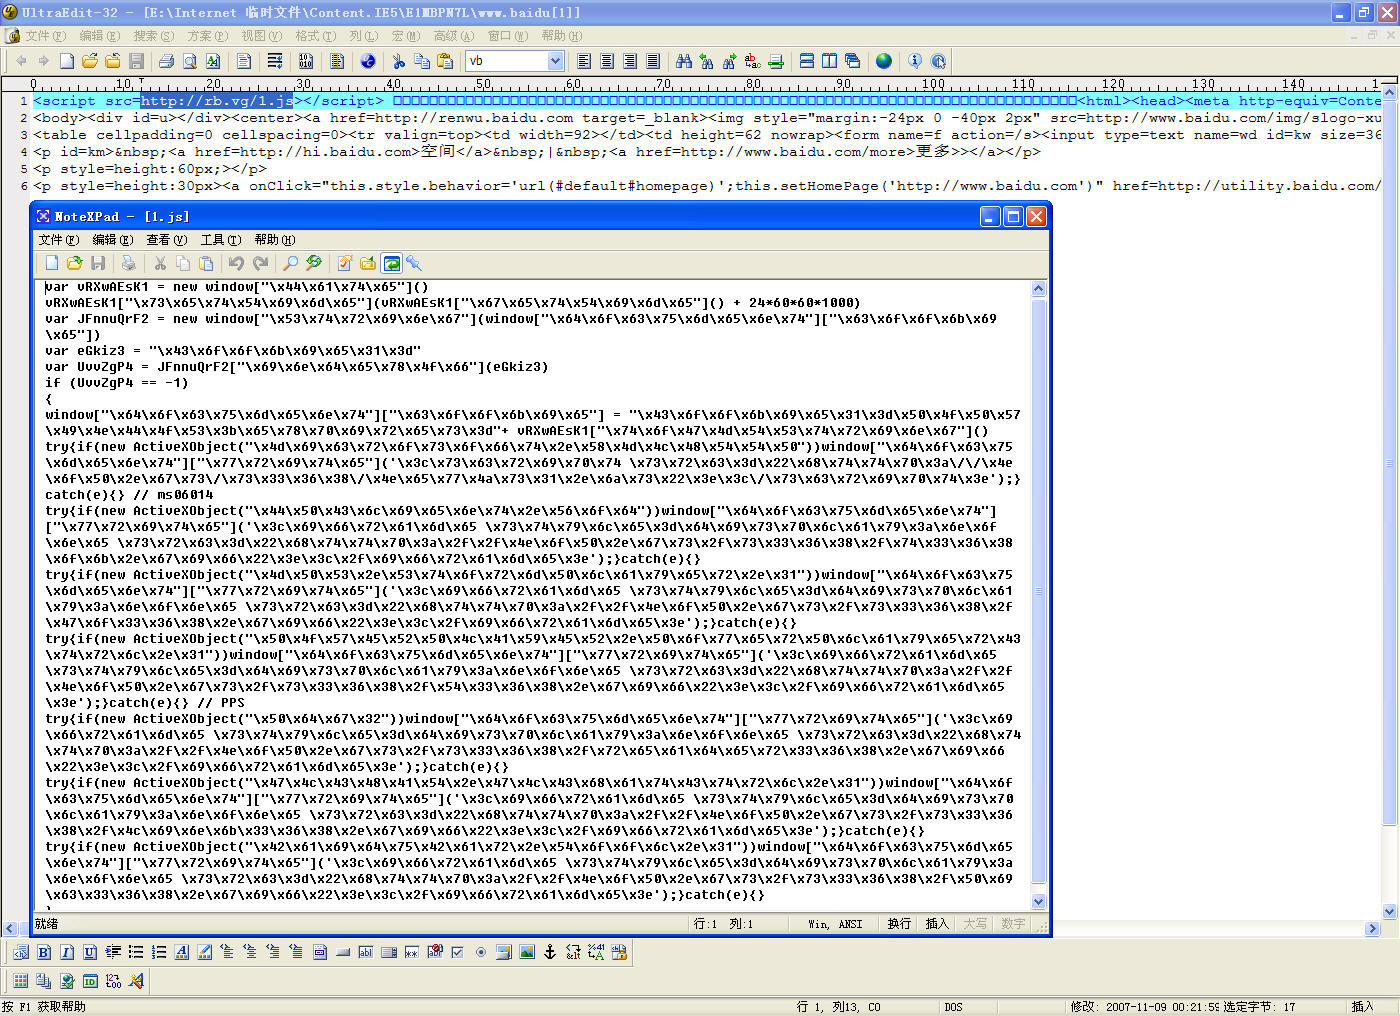Click the globe browser-view icon

[x=884, y=61]
